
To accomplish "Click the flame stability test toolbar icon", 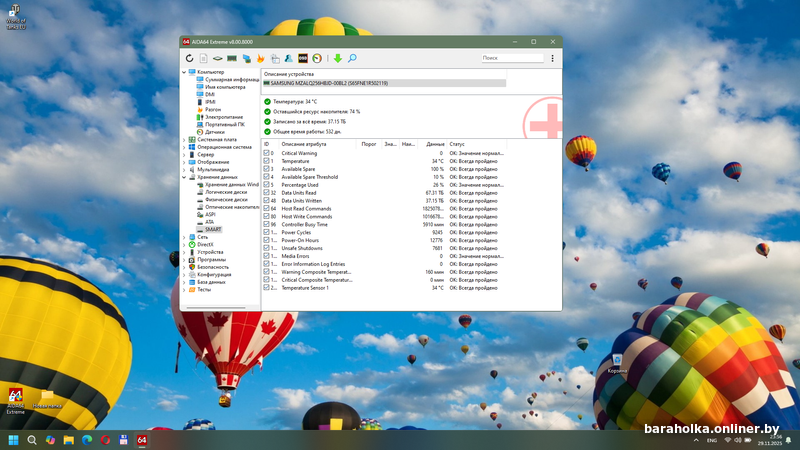I will coord(261,59).
